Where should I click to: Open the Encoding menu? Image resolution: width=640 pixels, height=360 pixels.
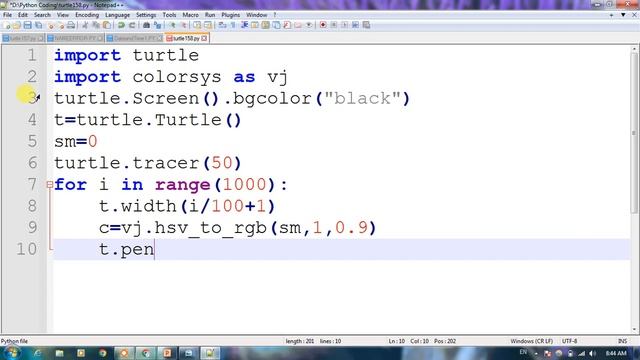point(87,15)
